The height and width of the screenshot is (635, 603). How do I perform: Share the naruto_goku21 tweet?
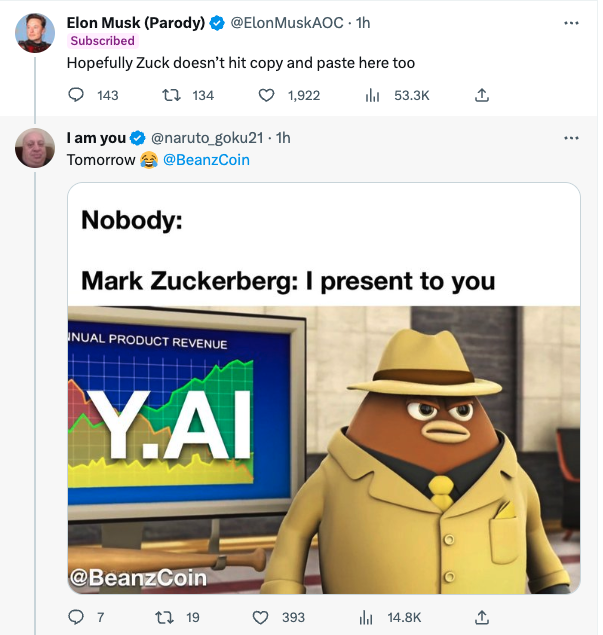(x=481, y=617)
